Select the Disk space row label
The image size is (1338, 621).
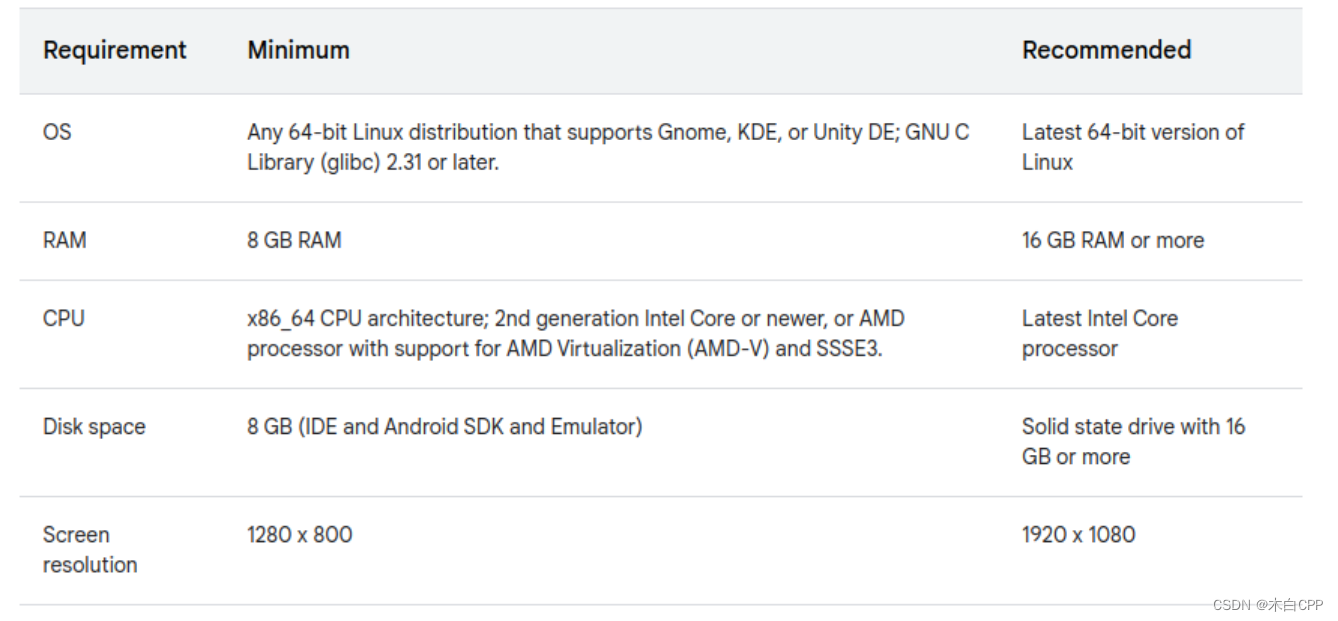pyautogui.click(x=94, y=427)
